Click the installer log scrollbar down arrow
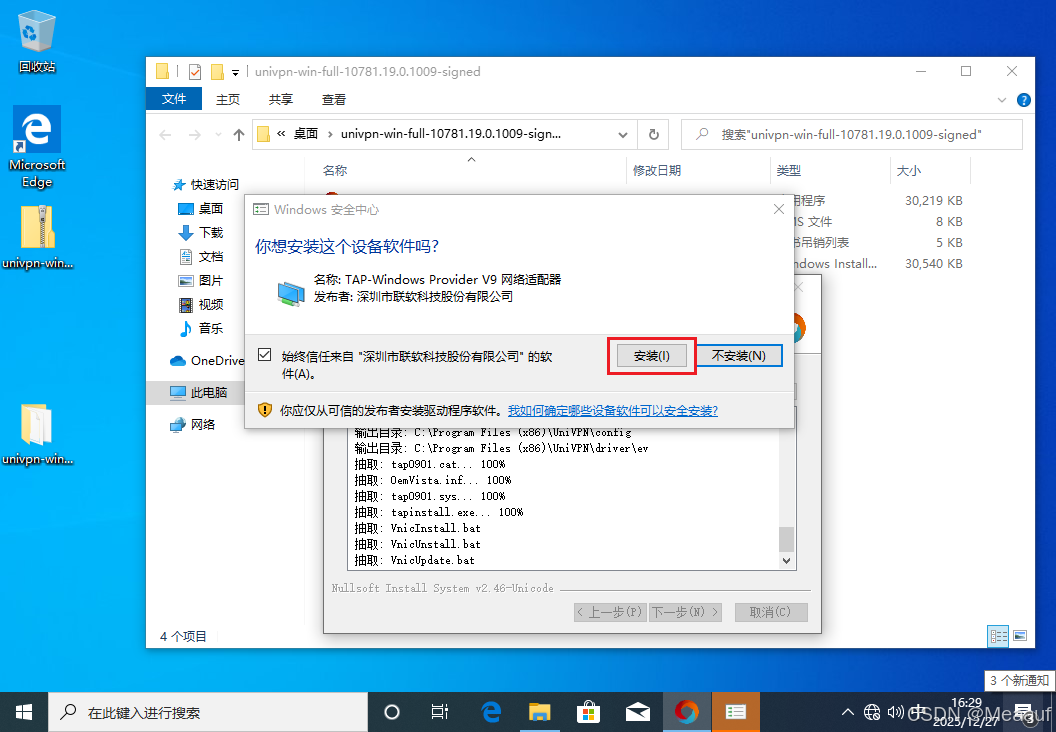Screen dimensions: 1056x732 click(x=786, y=560)
